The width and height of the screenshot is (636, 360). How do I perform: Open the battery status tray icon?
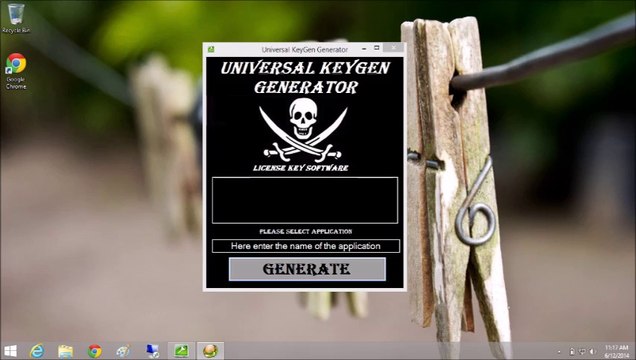[572, 351]
